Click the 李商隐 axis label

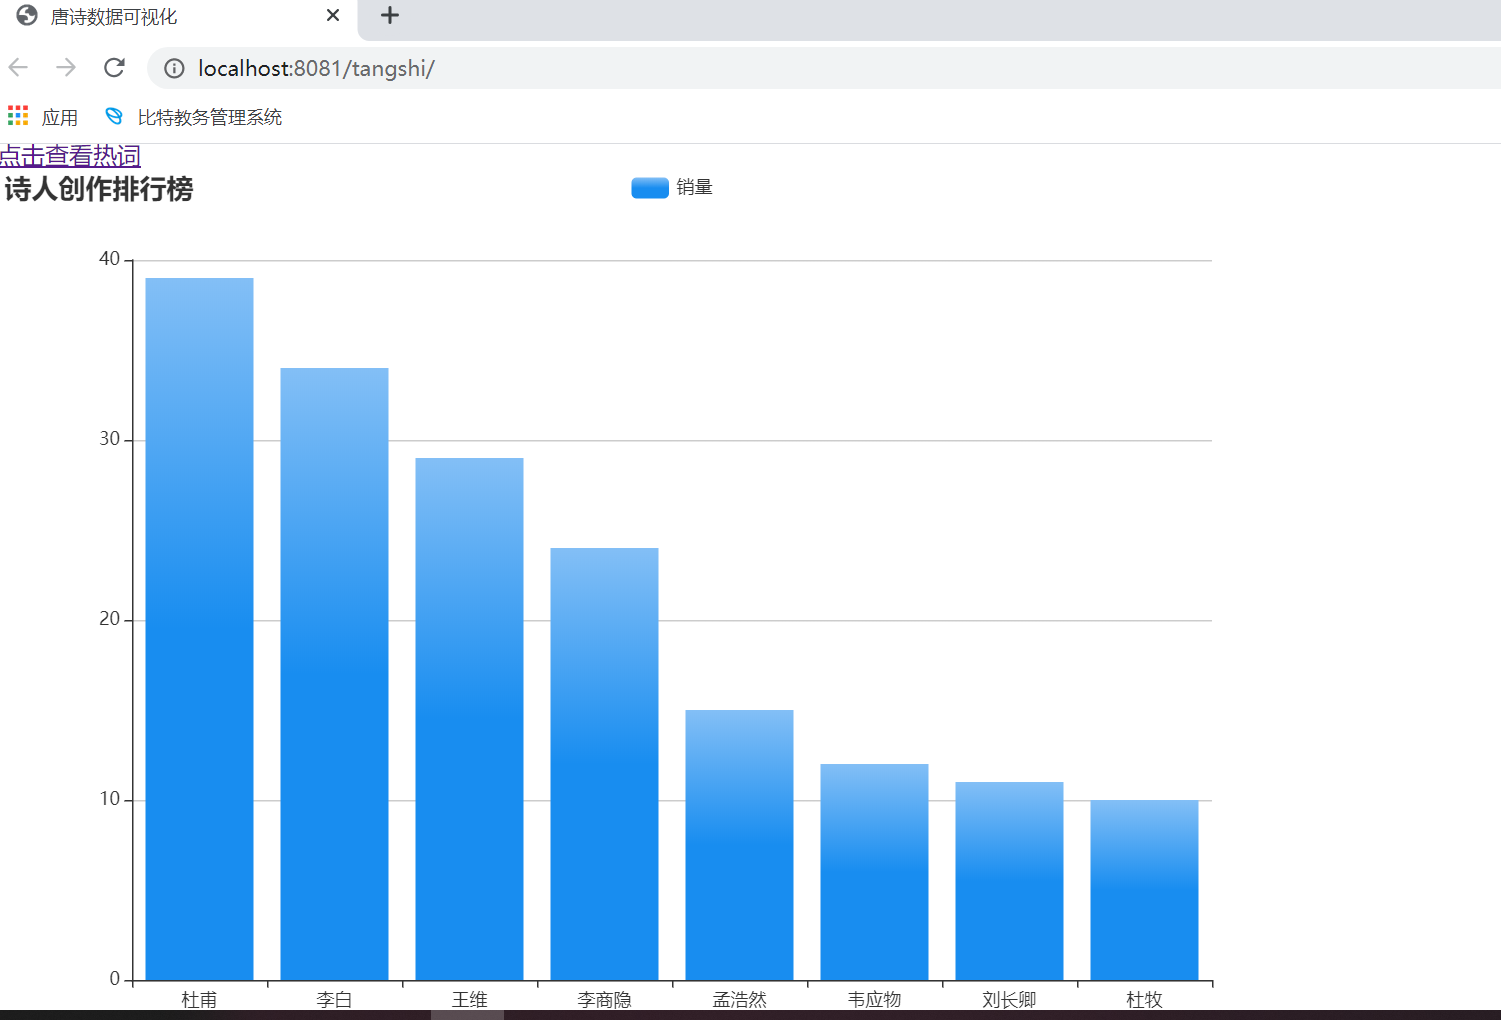[604, 999]
